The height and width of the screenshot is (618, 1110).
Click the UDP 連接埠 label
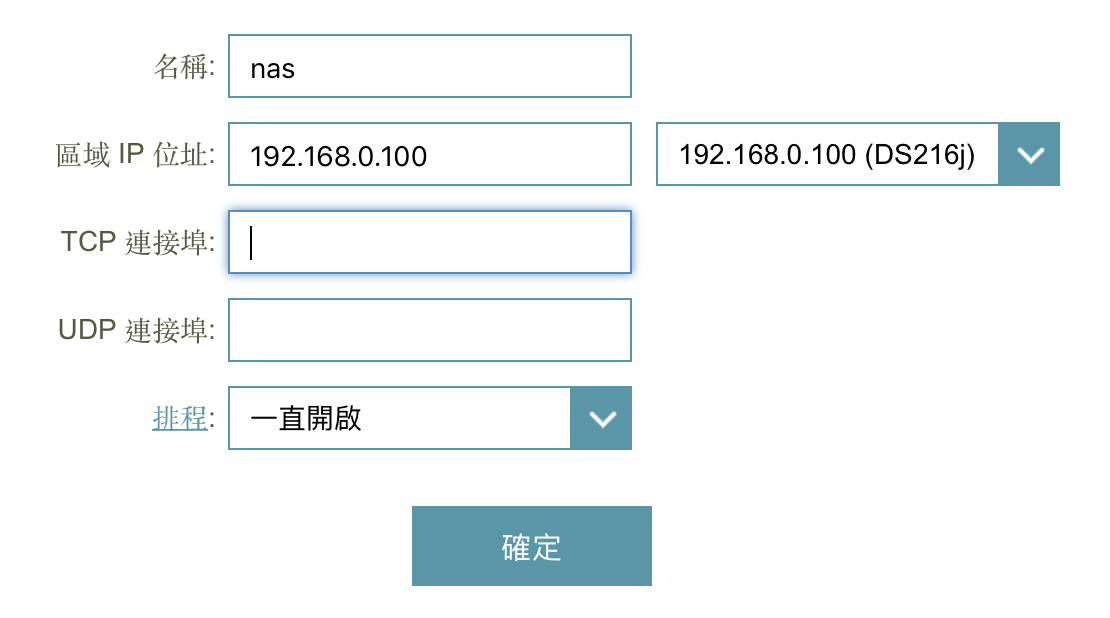(x=137, y=330)
